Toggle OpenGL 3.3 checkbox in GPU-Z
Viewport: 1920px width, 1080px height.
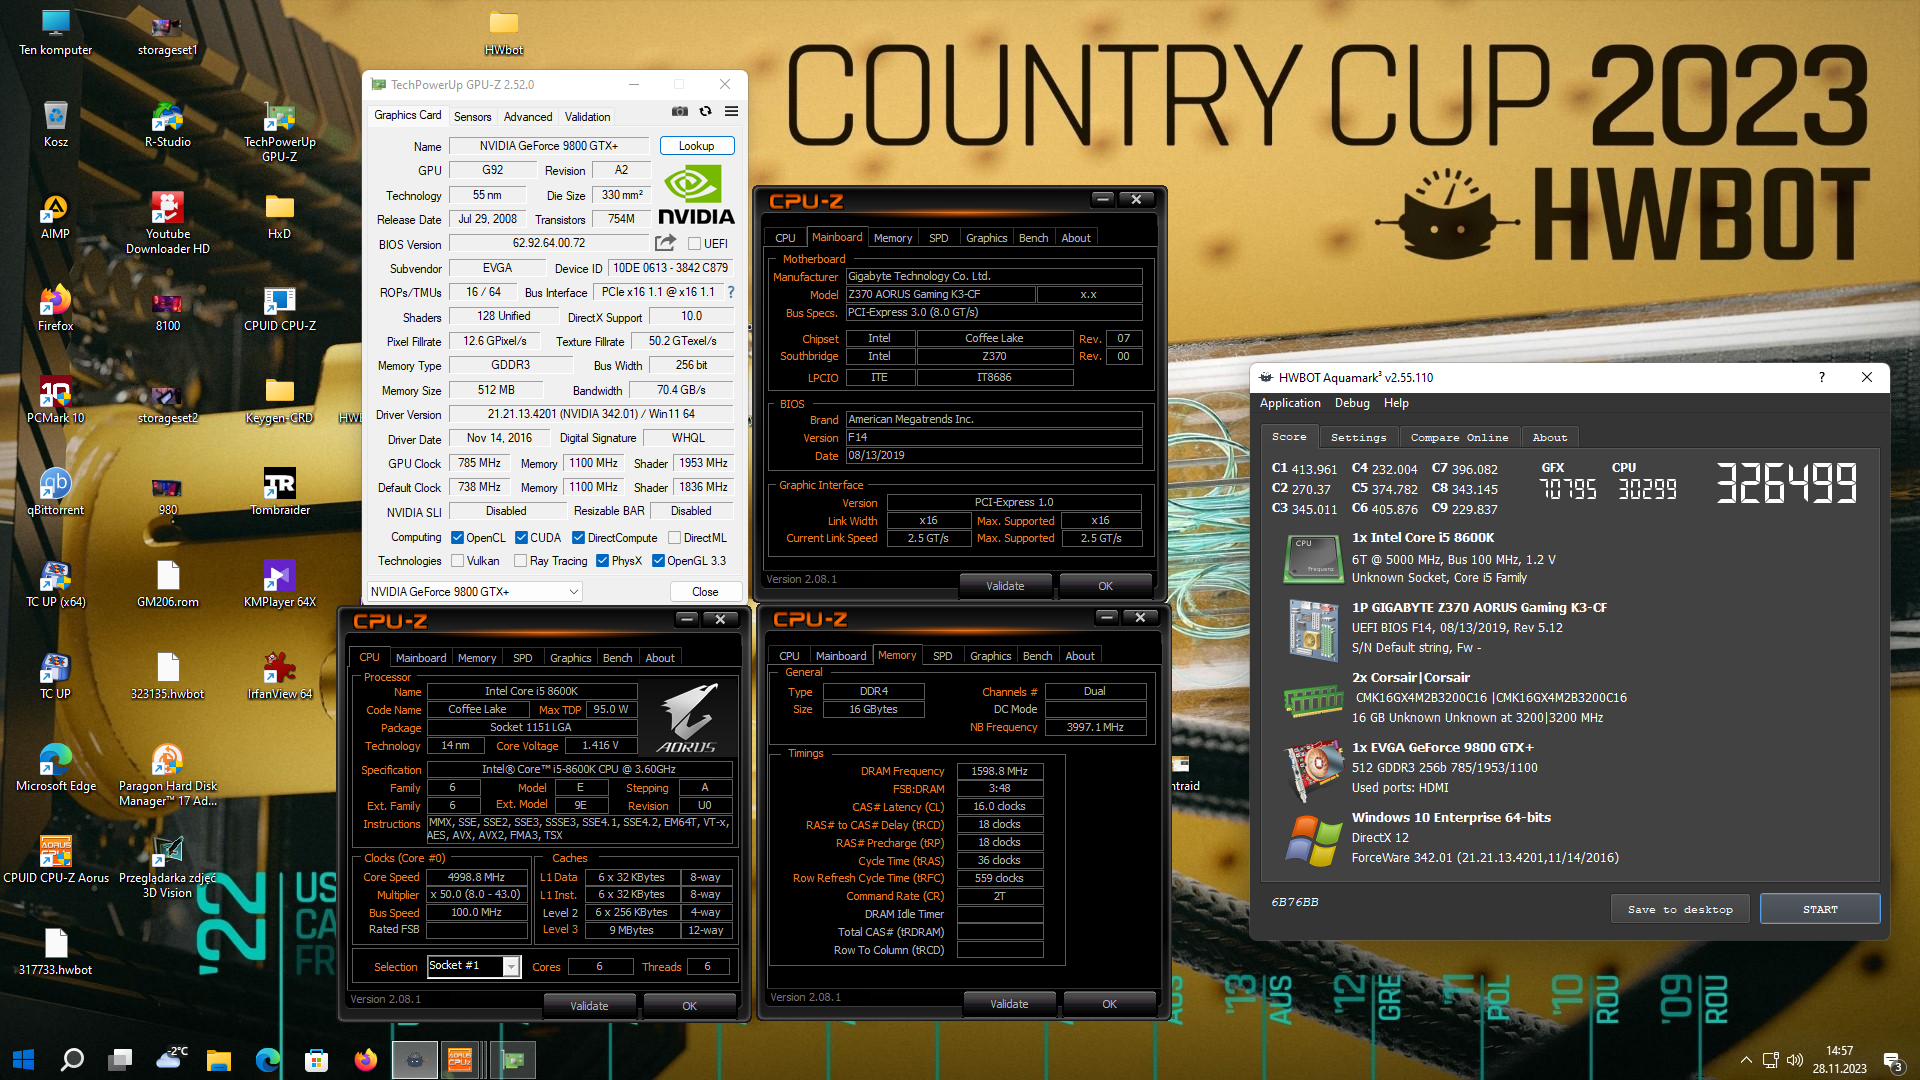coord(658,561)
